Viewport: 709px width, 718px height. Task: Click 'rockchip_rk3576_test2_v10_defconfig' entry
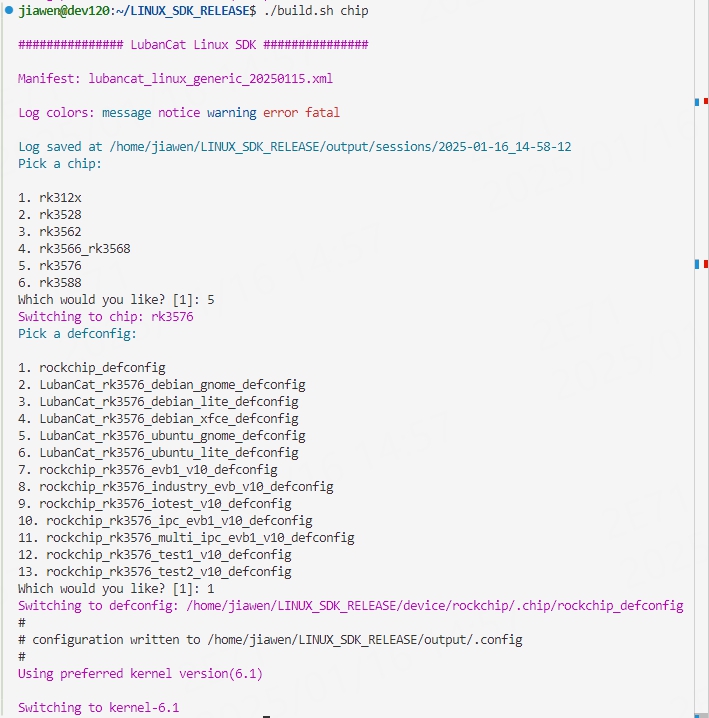click(169, 571)
